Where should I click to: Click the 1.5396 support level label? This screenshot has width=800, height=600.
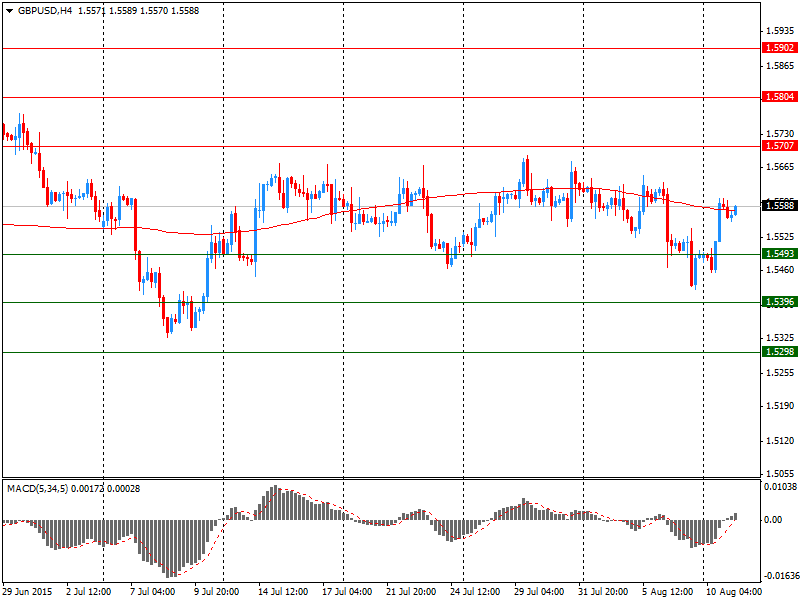point(780,302)
